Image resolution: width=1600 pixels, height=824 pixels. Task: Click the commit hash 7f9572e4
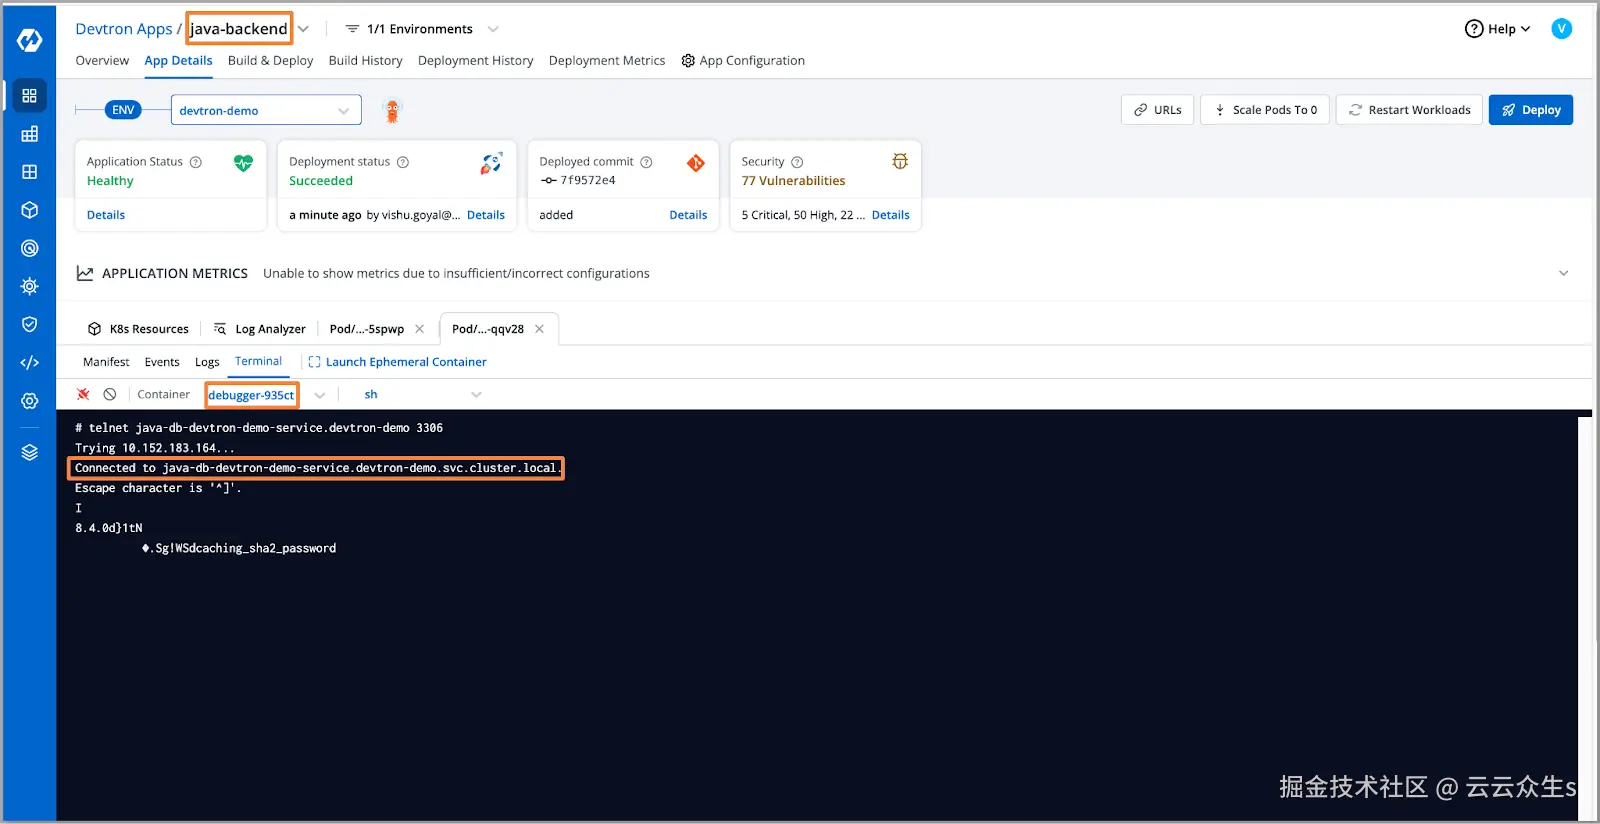click(588, 180)
